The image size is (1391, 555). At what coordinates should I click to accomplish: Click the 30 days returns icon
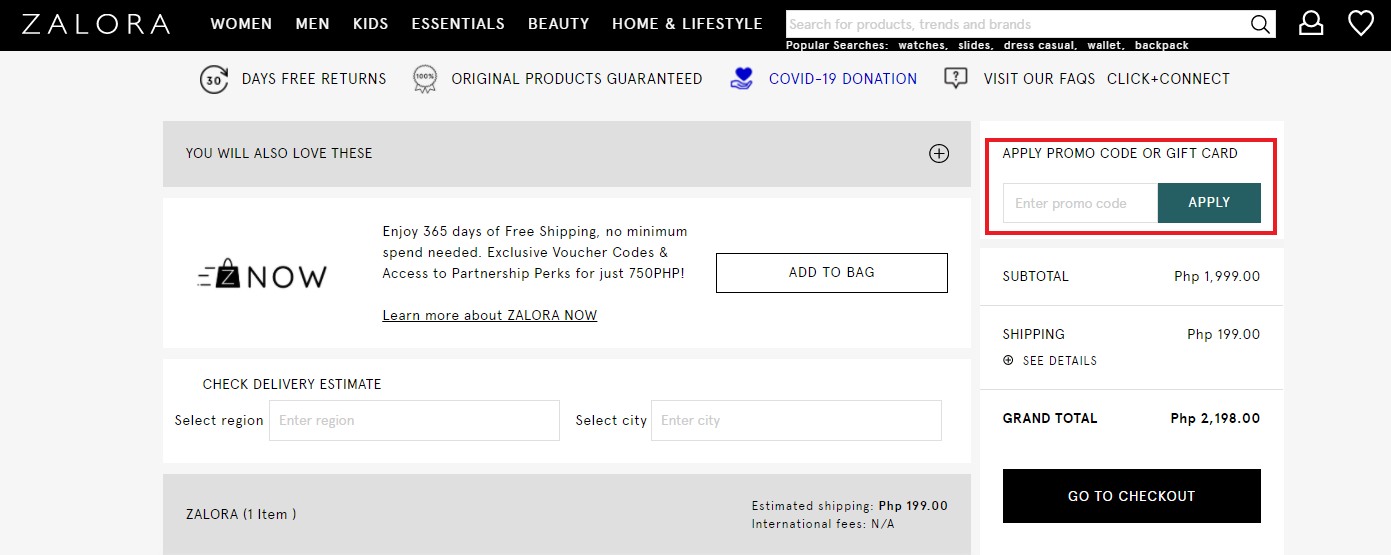coord(214,79)
